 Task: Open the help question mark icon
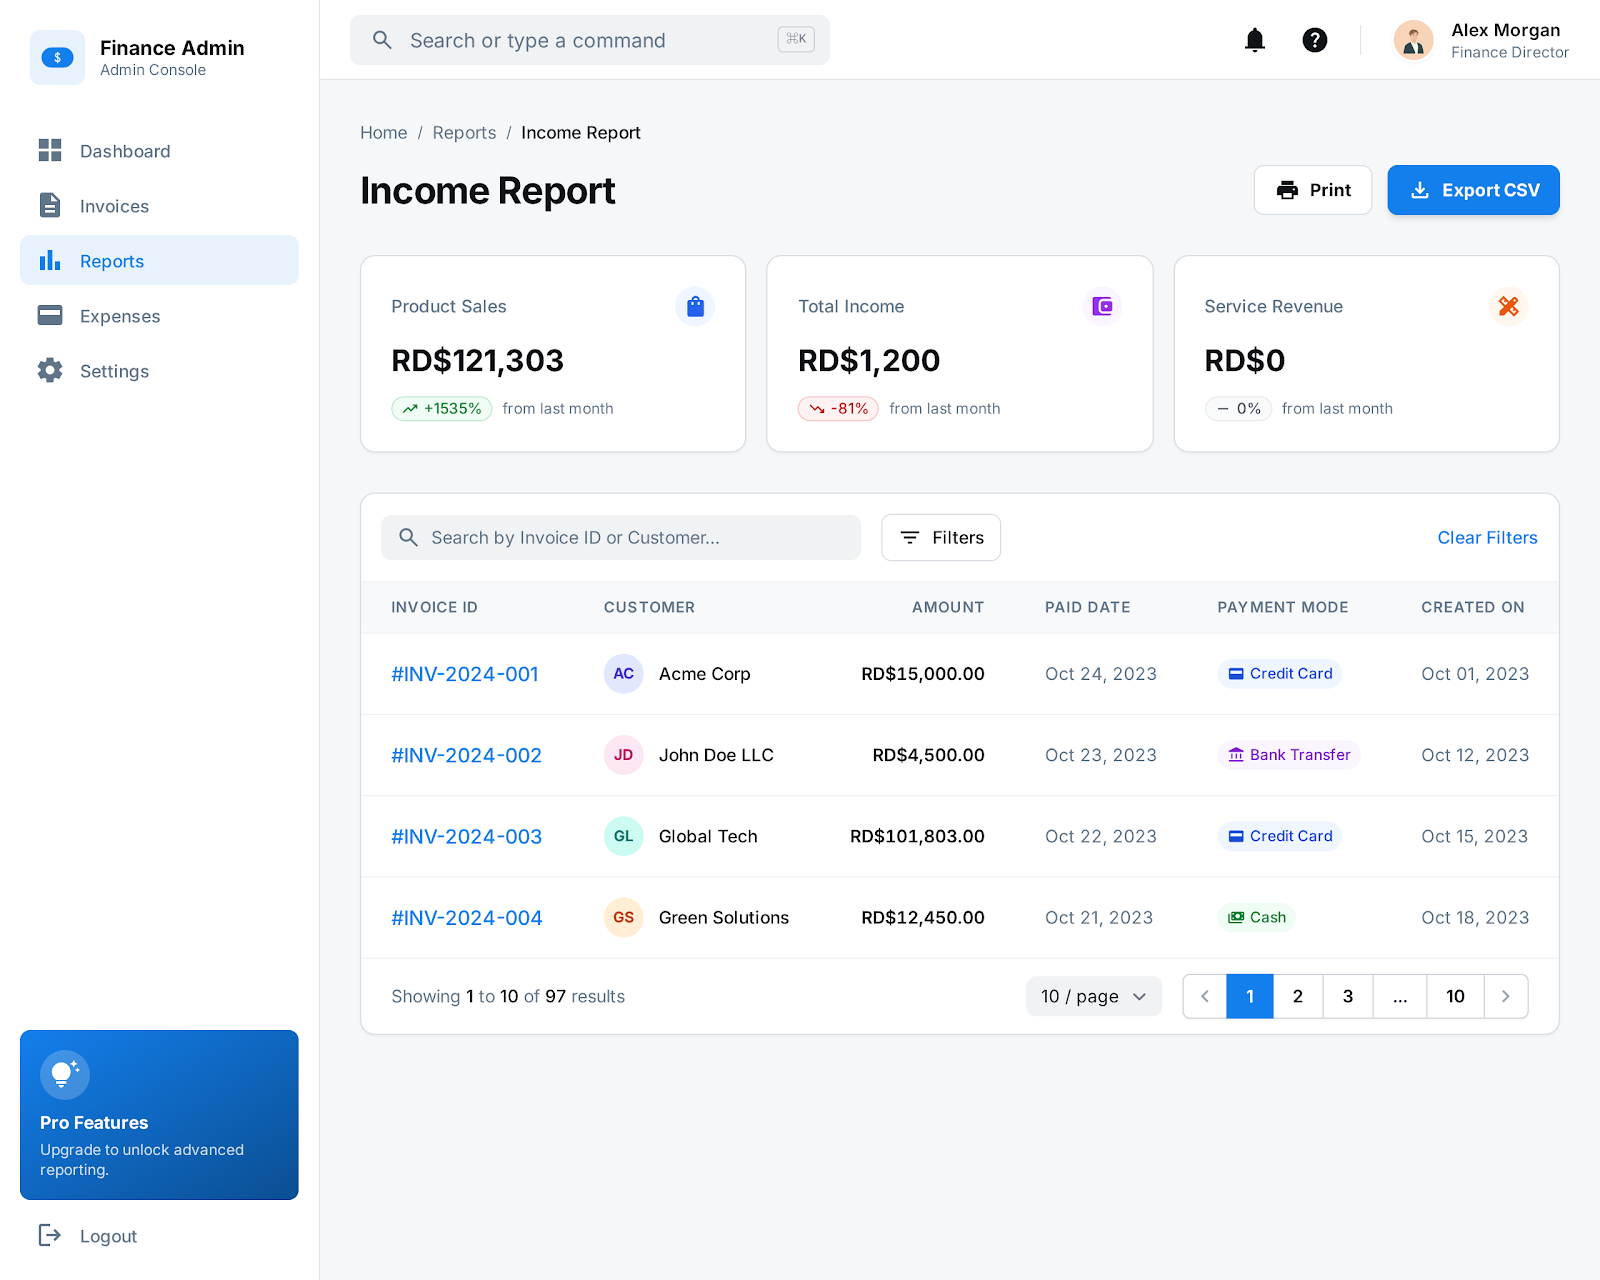1314,40
